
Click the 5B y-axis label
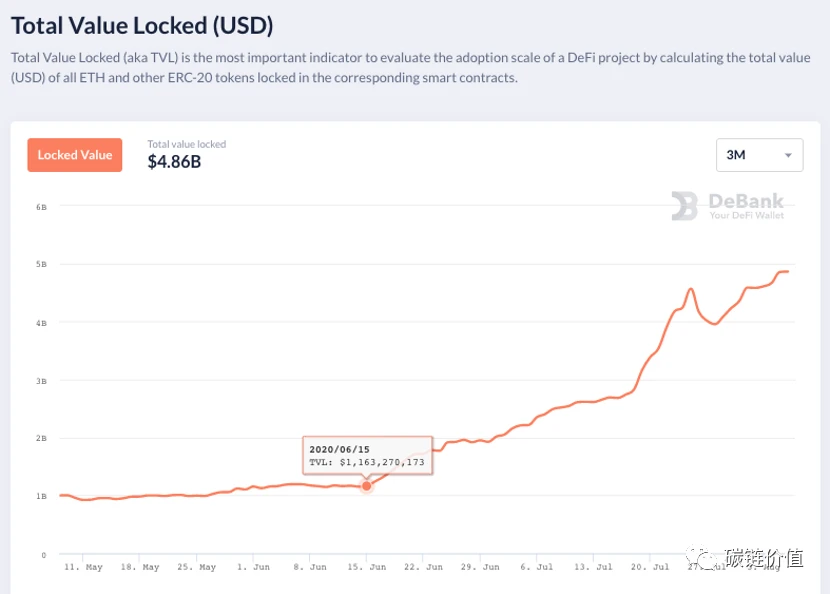(41, 264)
